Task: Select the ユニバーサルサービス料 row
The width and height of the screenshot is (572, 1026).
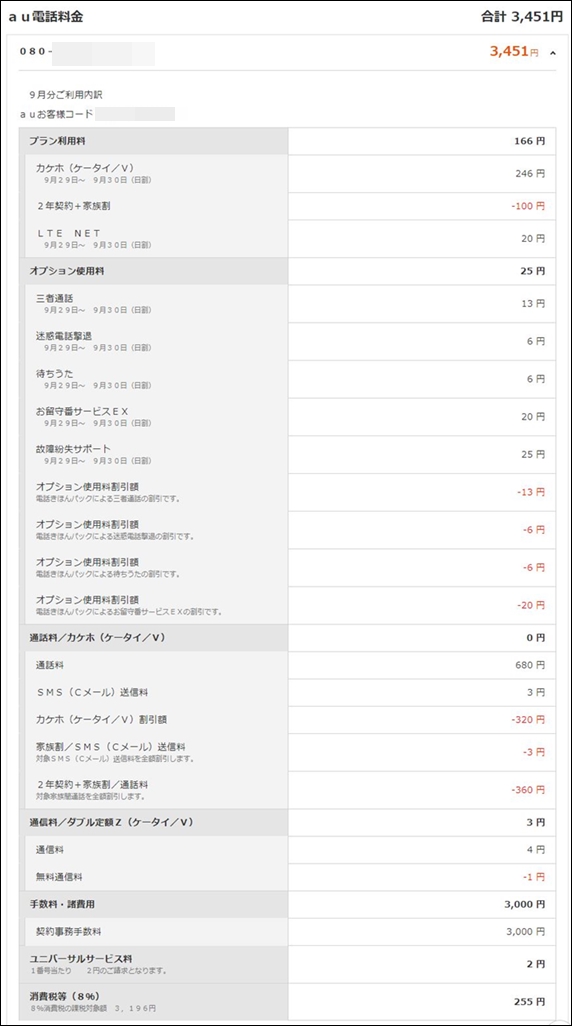Action: 287,964
